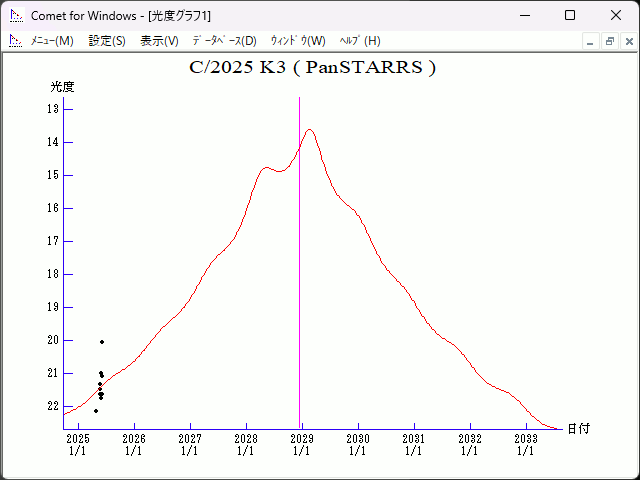The image size is (640, 480).
Task: Click the 2029 1/1 date axis label
Action: (x=301, y=444)
